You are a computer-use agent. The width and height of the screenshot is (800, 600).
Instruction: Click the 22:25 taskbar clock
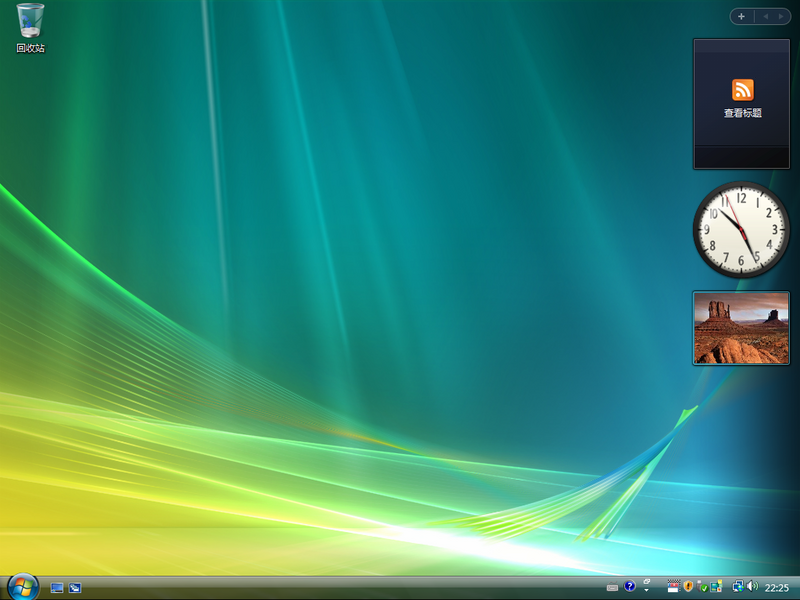[x=777, y=588]
